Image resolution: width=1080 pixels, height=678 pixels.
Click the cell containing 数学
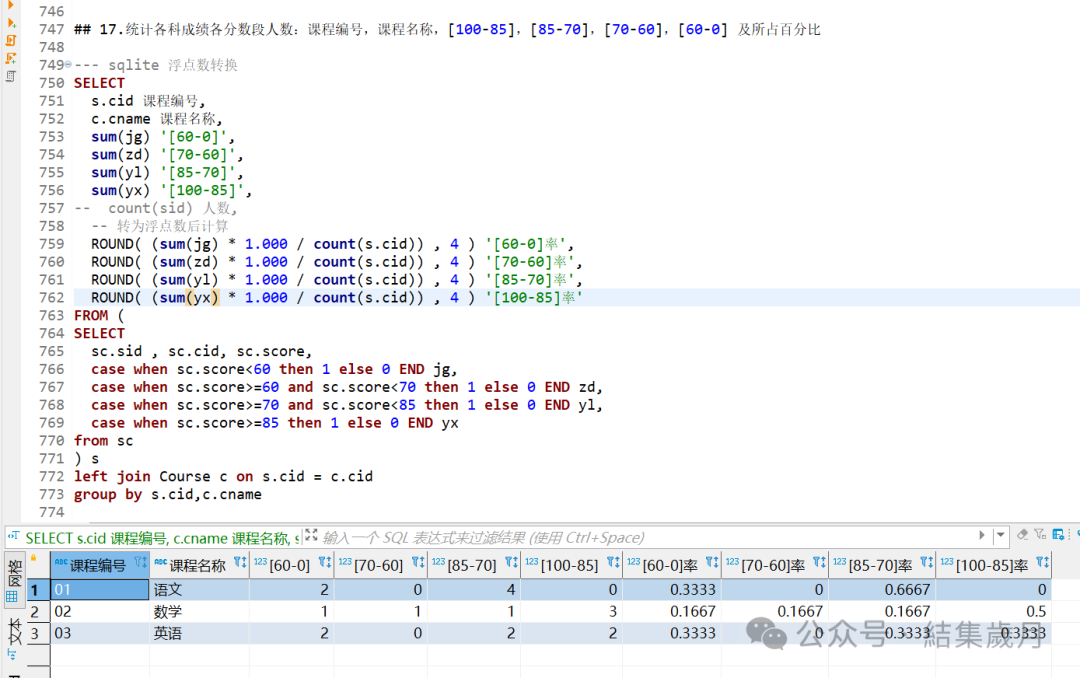click(199, 611)
